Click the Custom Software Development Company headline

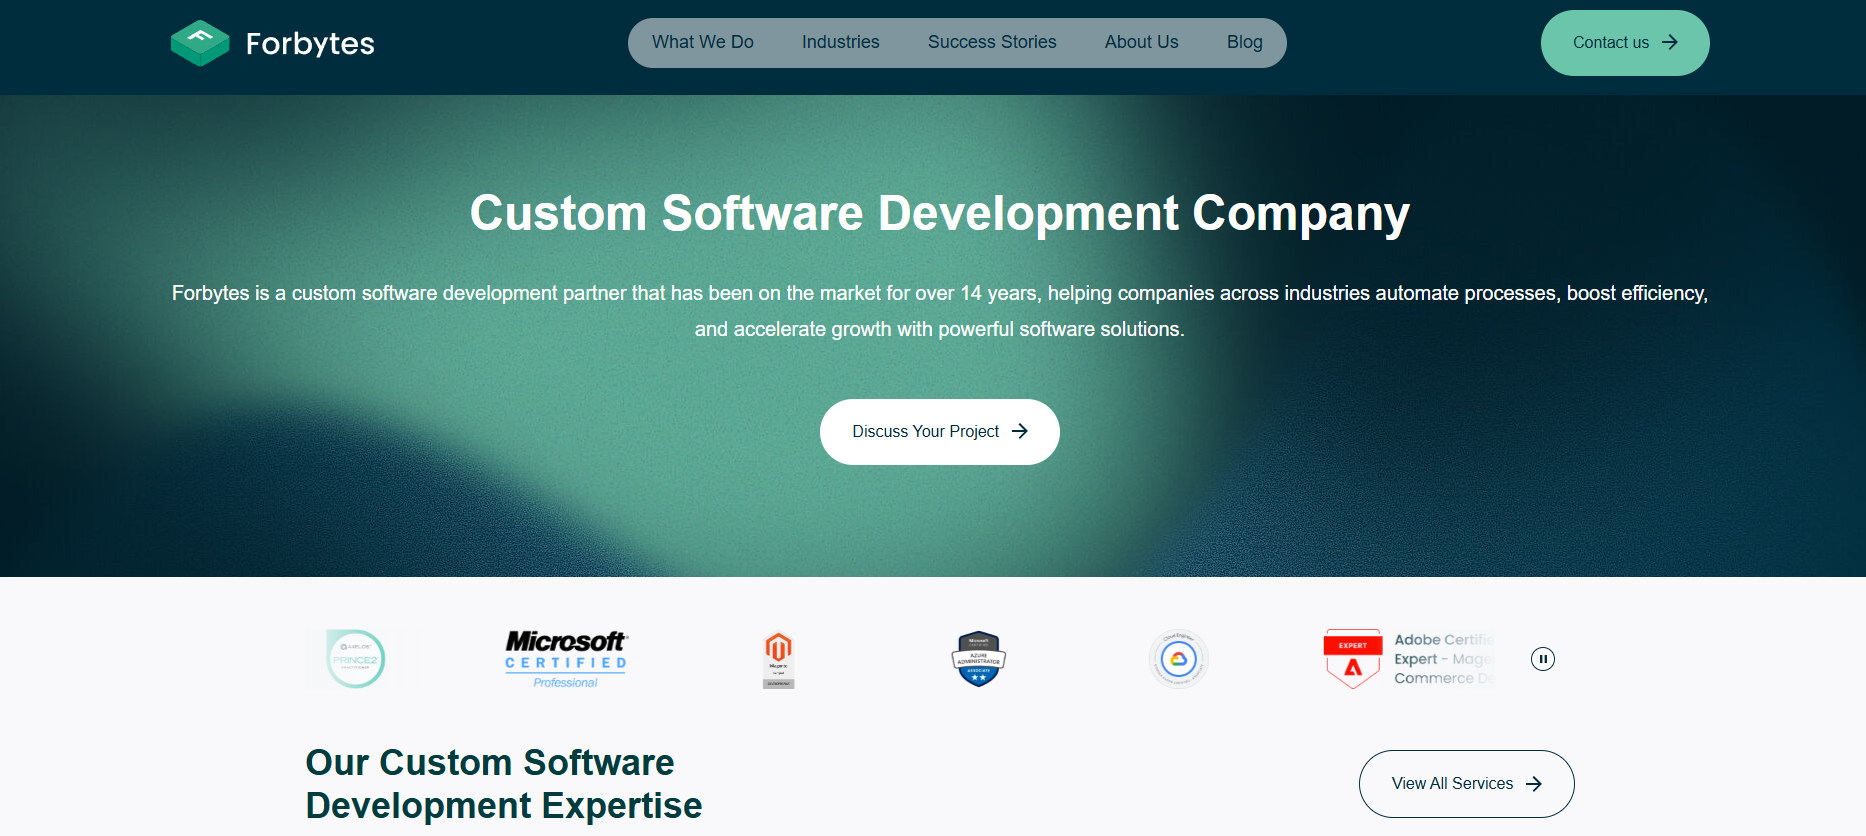[939, 213]
